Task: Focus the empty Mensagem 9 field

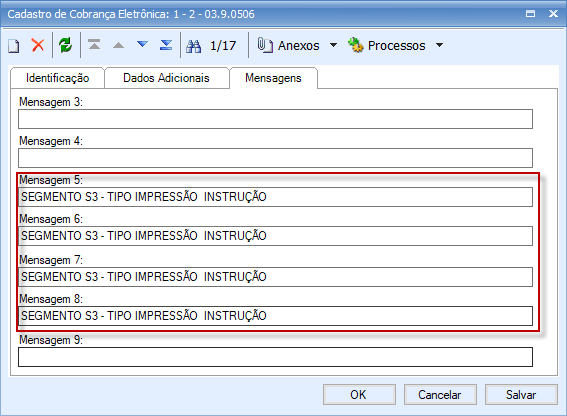Action: 276,357
